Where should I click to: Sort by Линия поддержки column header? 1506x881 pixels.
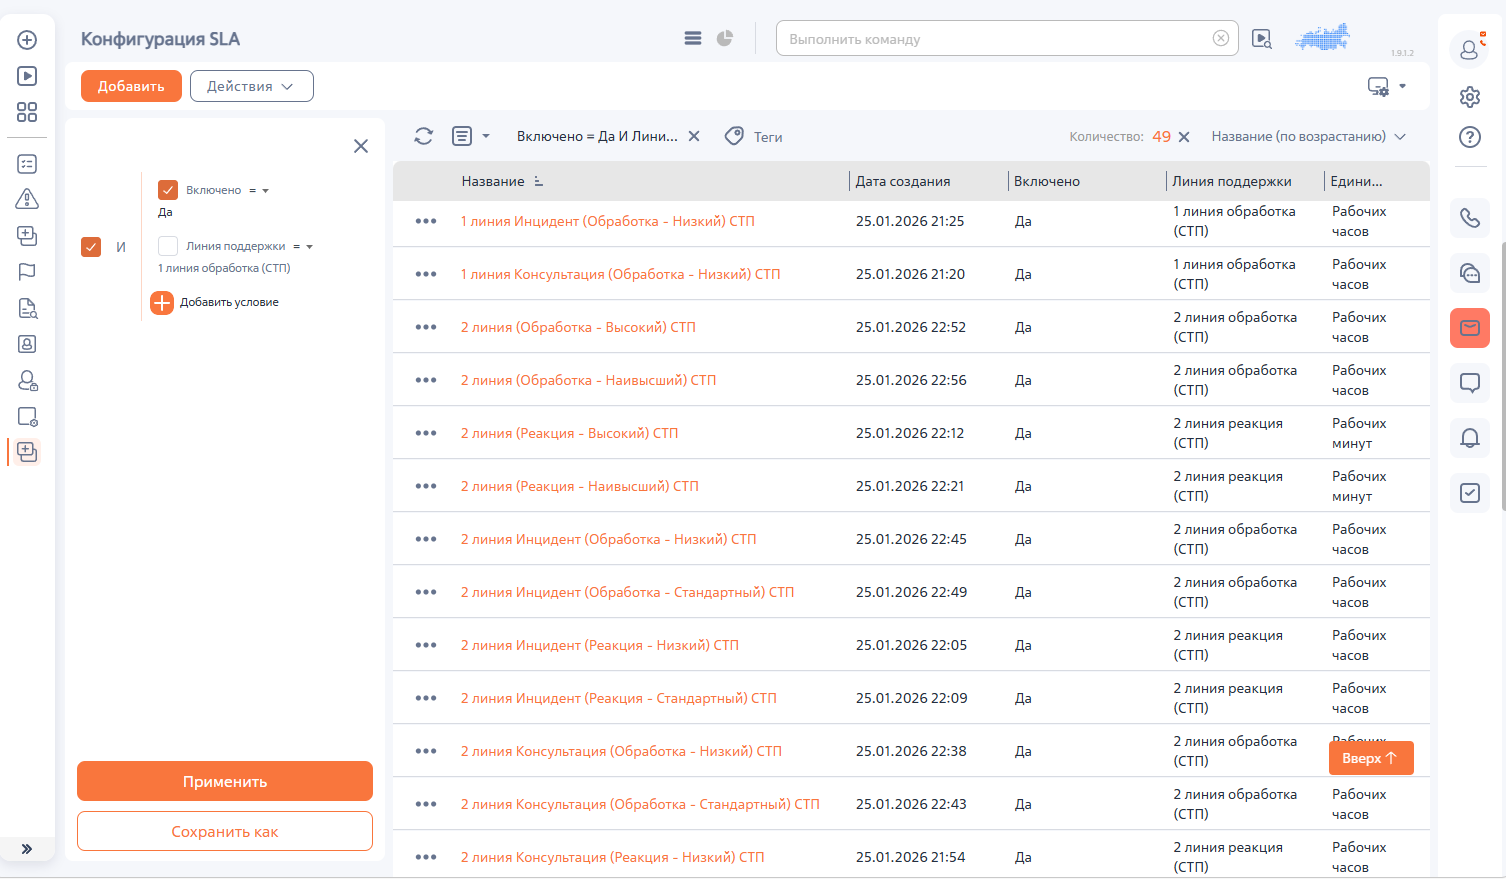pyautogui.click(x=1232, y=181)
